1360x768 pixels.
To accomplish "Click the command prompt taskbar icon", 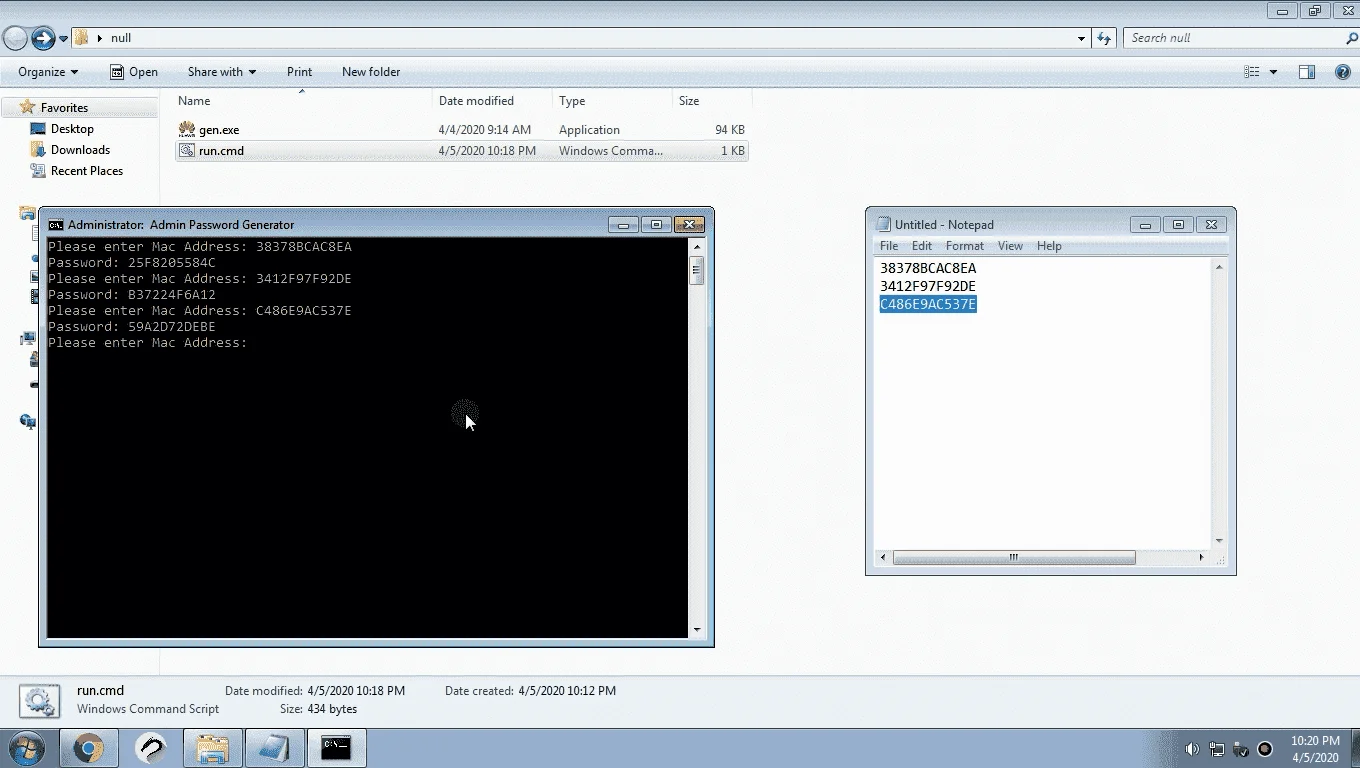I will (336, 748).
